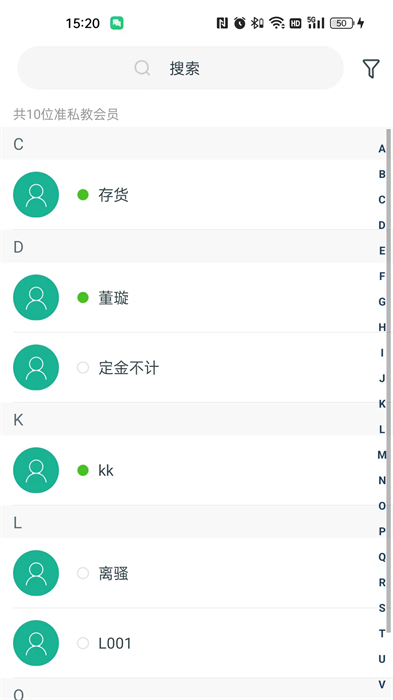Select the empty circle next to 离骚
Viewport: 393px width, 700px height.
[x=83, y=573]
